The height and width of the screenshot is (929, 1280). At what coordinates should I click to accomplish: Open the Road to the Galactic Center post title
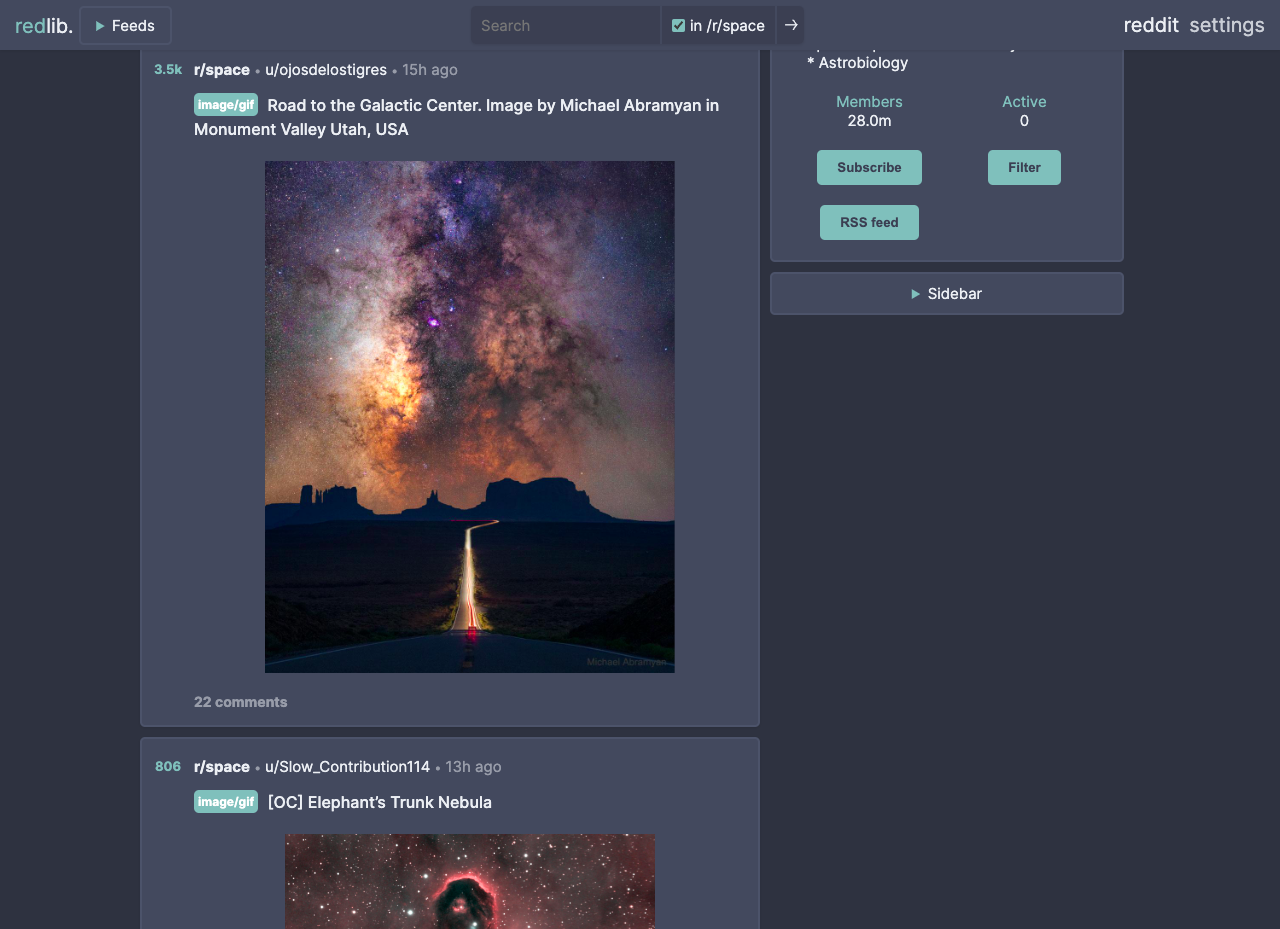coord(456,117)
